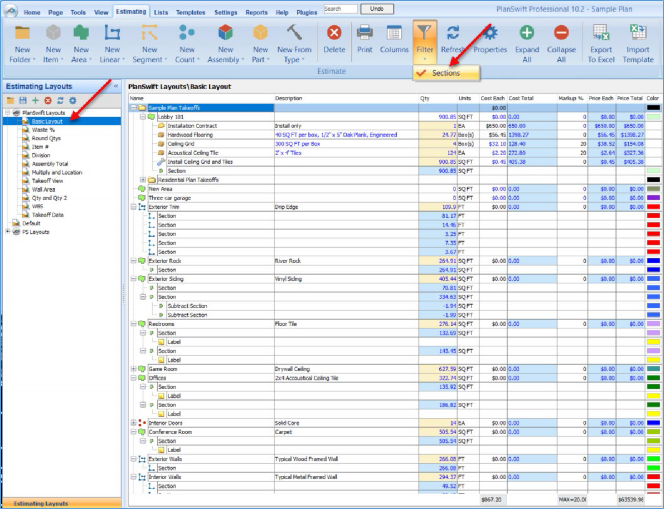Image resolution: width=664 pixels, height=509 pixels.
Task: Open the Page tab
Action: (x=55, y=12)
